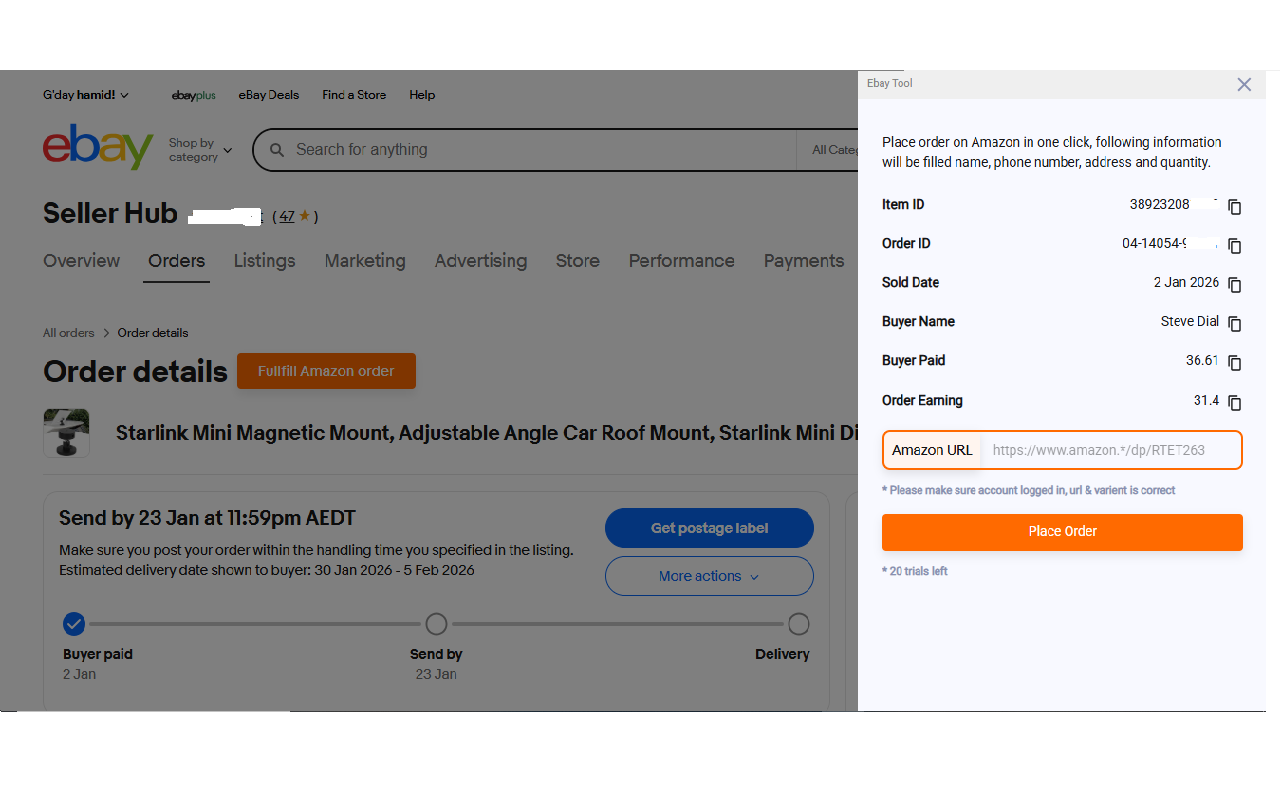Image resolution: width=1280 pixels, height=800 pixels.
Task: Click the Send by progress step circle
Action: 436,625
